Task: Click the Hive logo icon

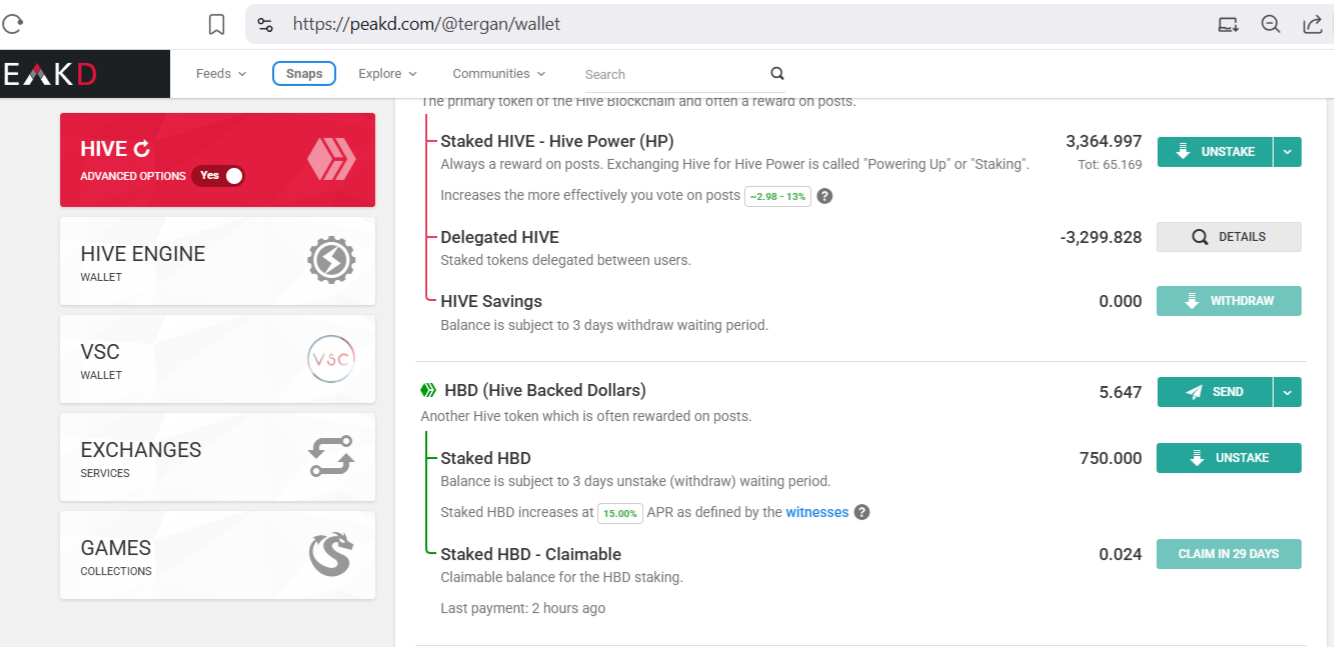Action: coord(330,160)
